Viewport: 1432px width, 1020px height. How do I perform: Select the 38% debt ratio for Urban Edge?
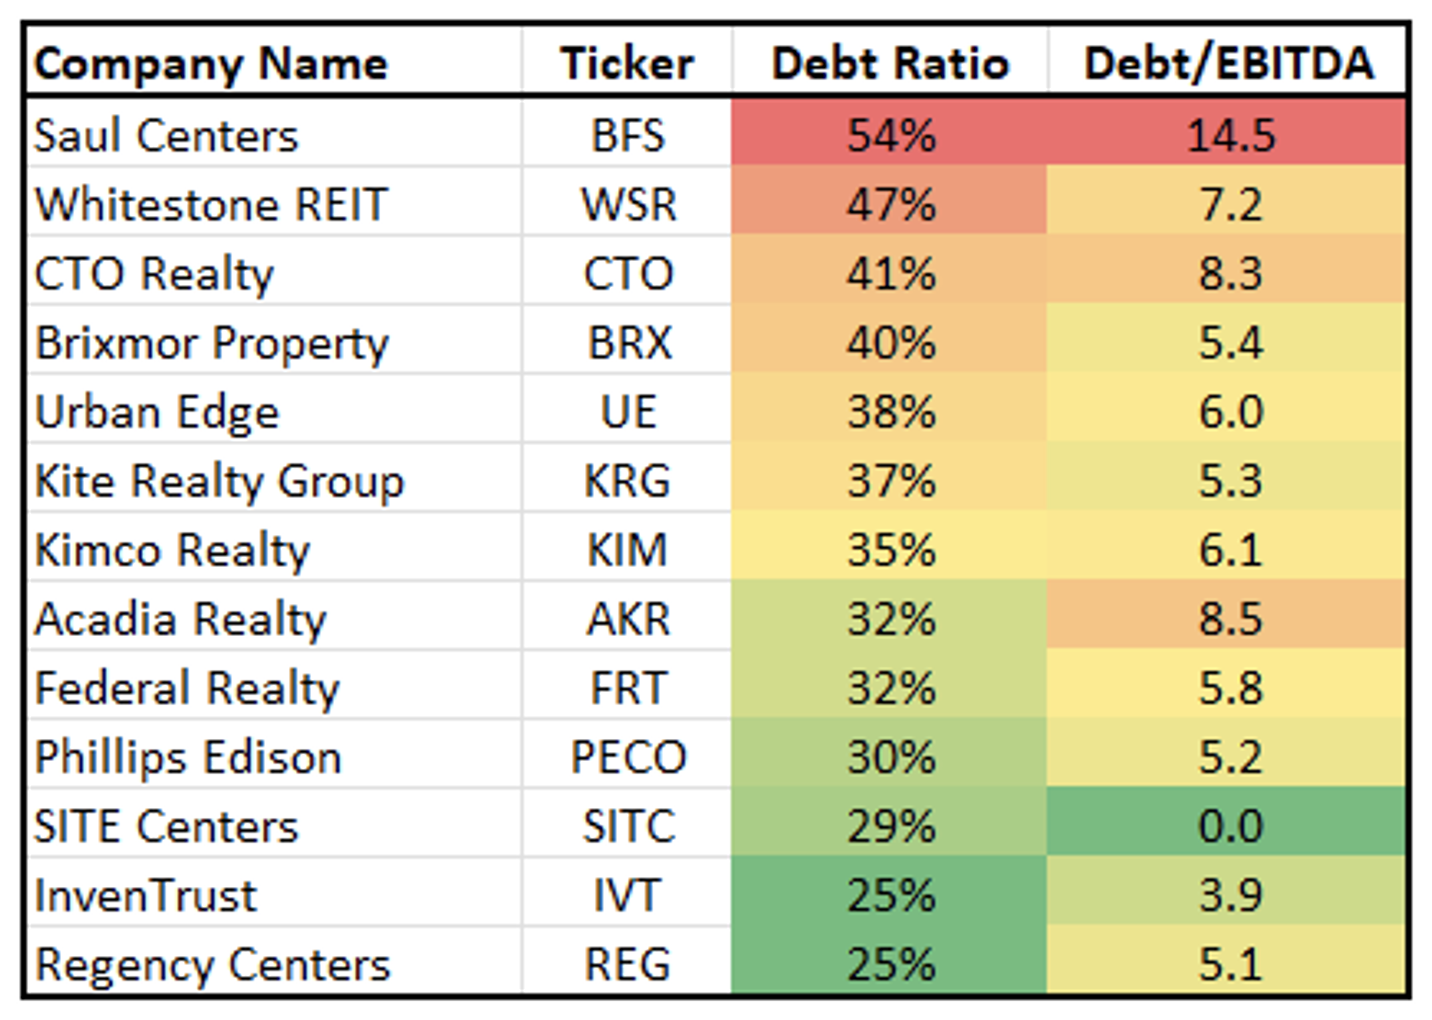pos(890,412)
